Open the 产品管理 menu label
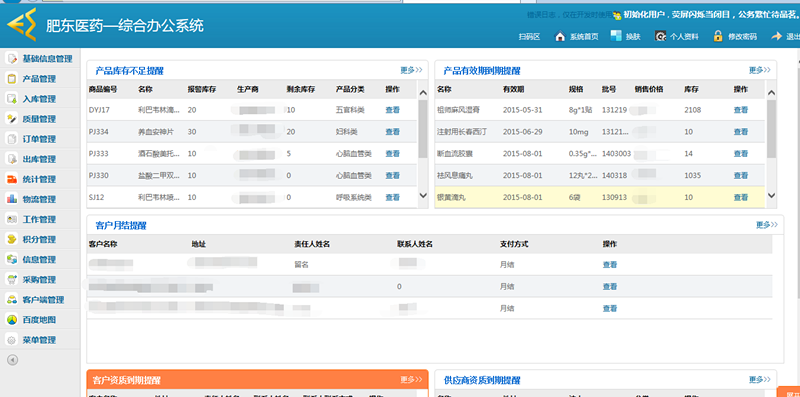The image size is (800, 397). click(x=39, y=79)
